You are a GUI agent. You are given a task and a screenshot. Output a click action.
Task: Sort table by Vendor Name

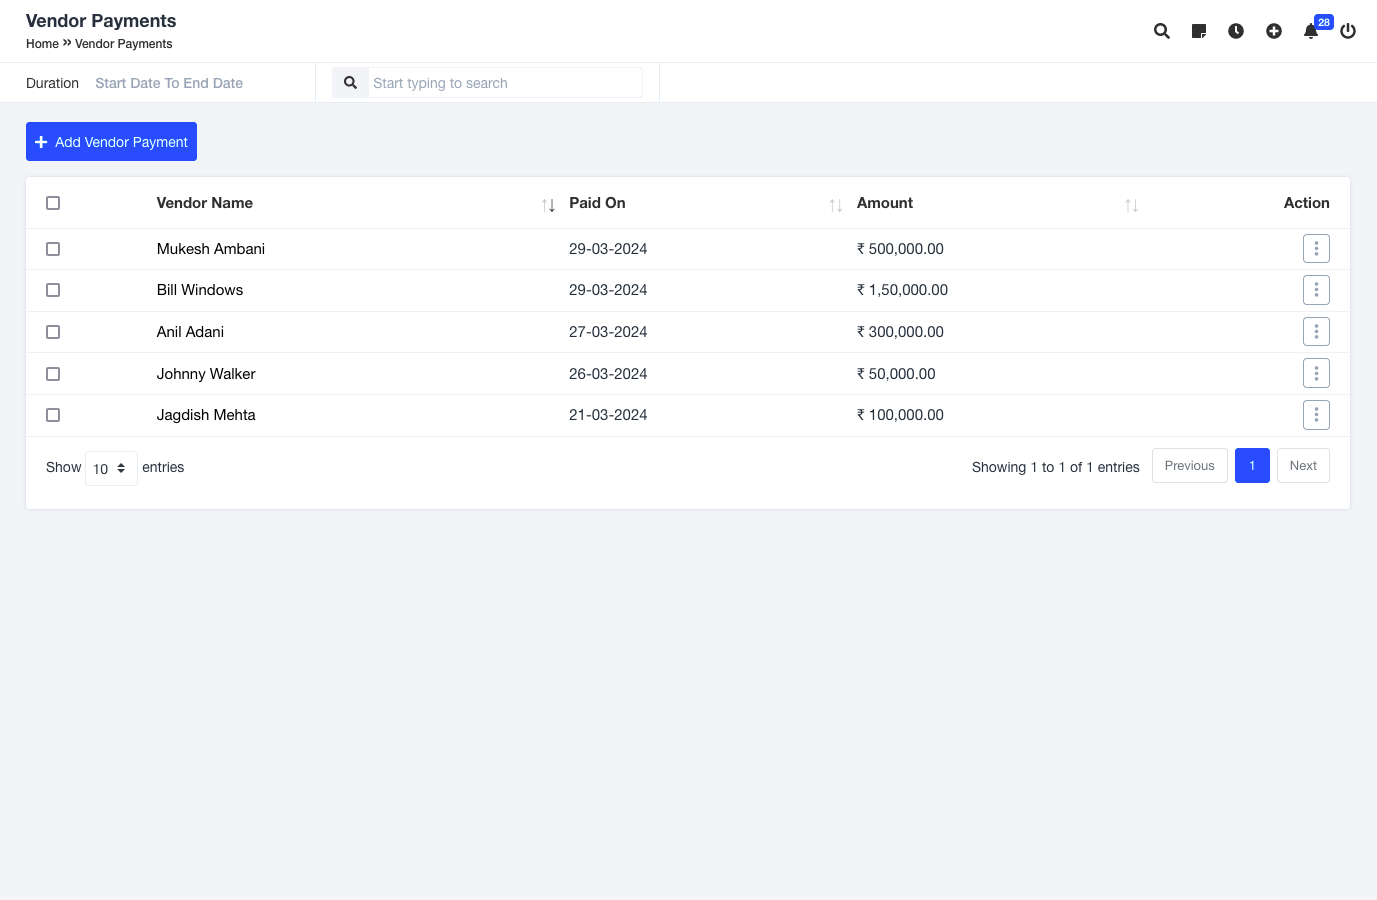pos(548,205)
